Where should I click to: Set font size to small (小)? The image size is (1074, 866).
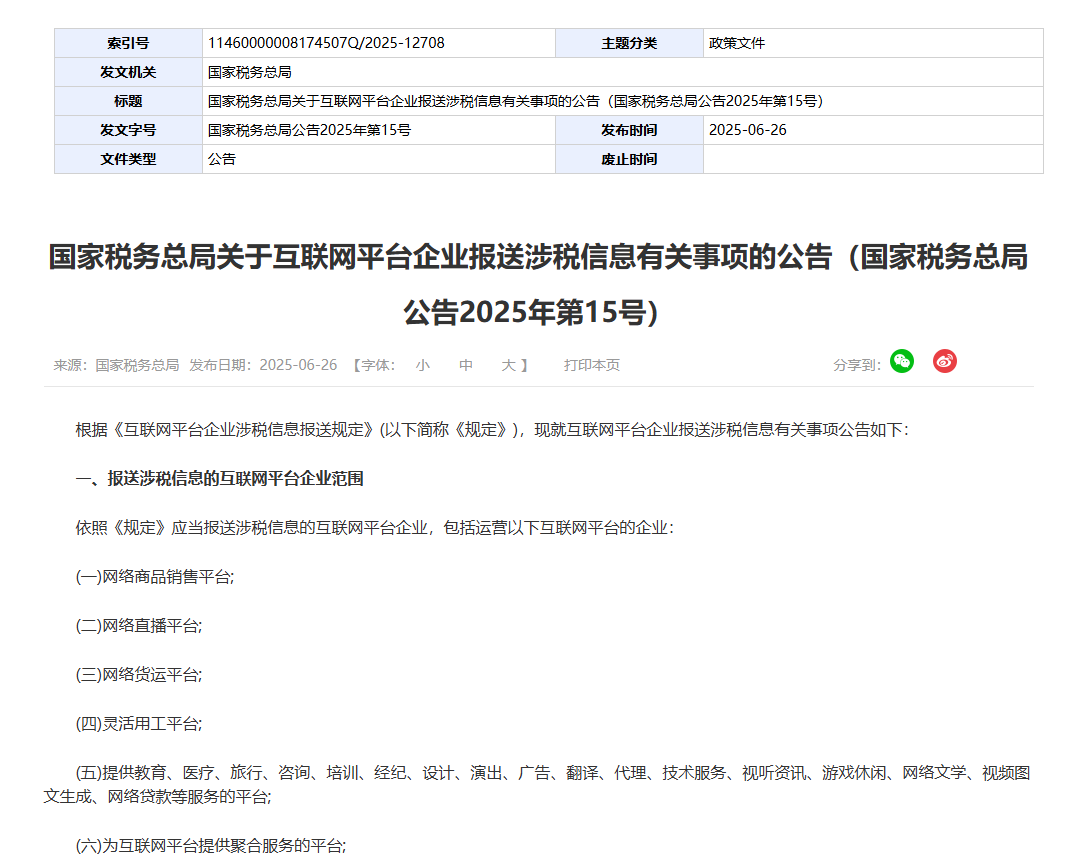(x=423, y=365)
